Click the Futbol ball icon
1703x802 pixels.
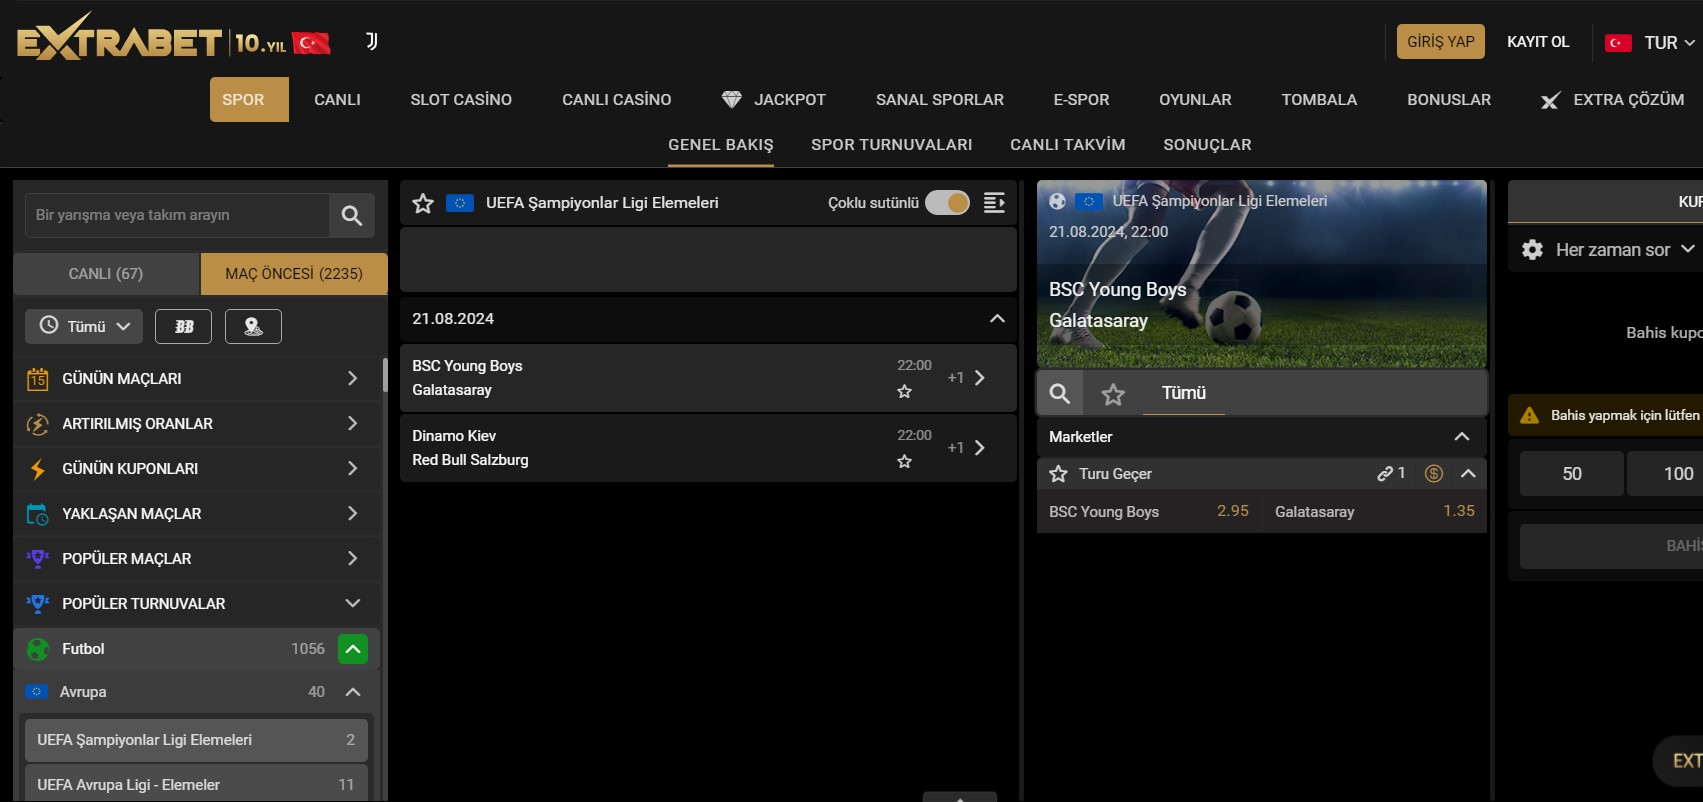click(x=38, y=649)
